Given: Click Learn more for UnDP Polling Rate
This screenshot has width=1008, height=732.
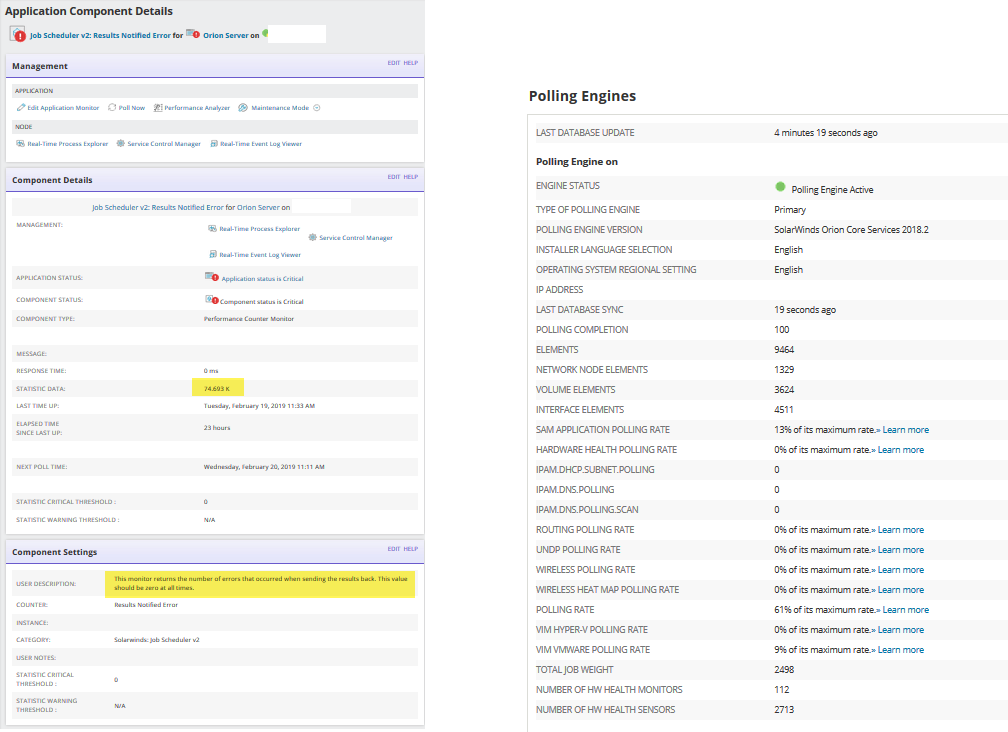Looking at the screenshot, I should point(901,549).
